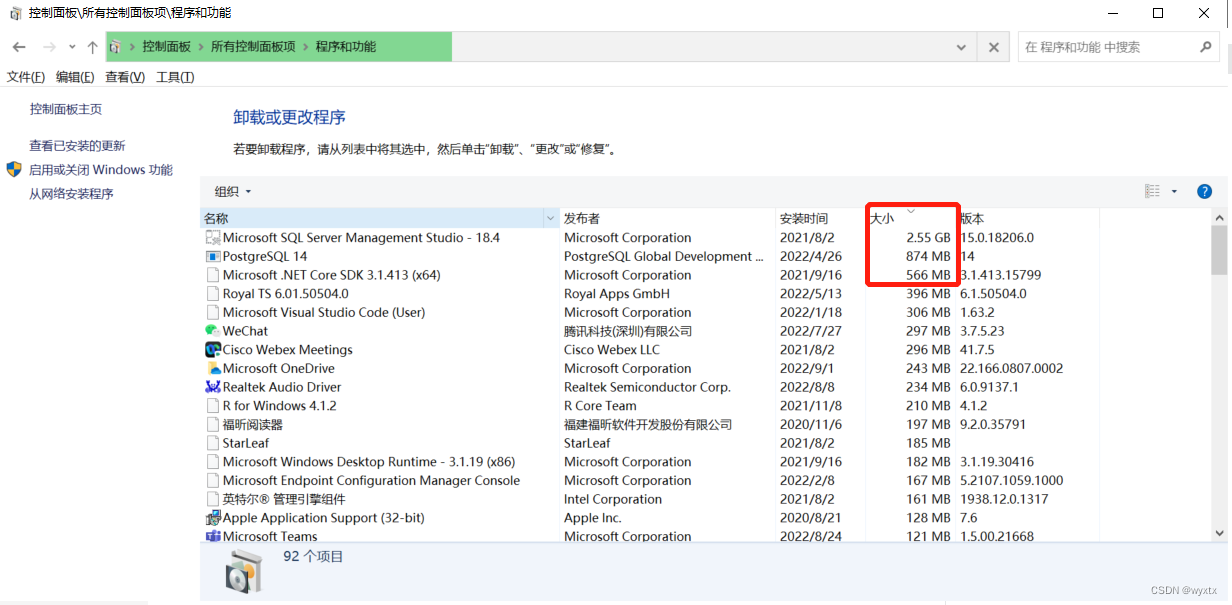Select the Realtek Audio Driver icon
Image resolution: width=1232 pixels, height=605 pixels.
click(212, 387)
